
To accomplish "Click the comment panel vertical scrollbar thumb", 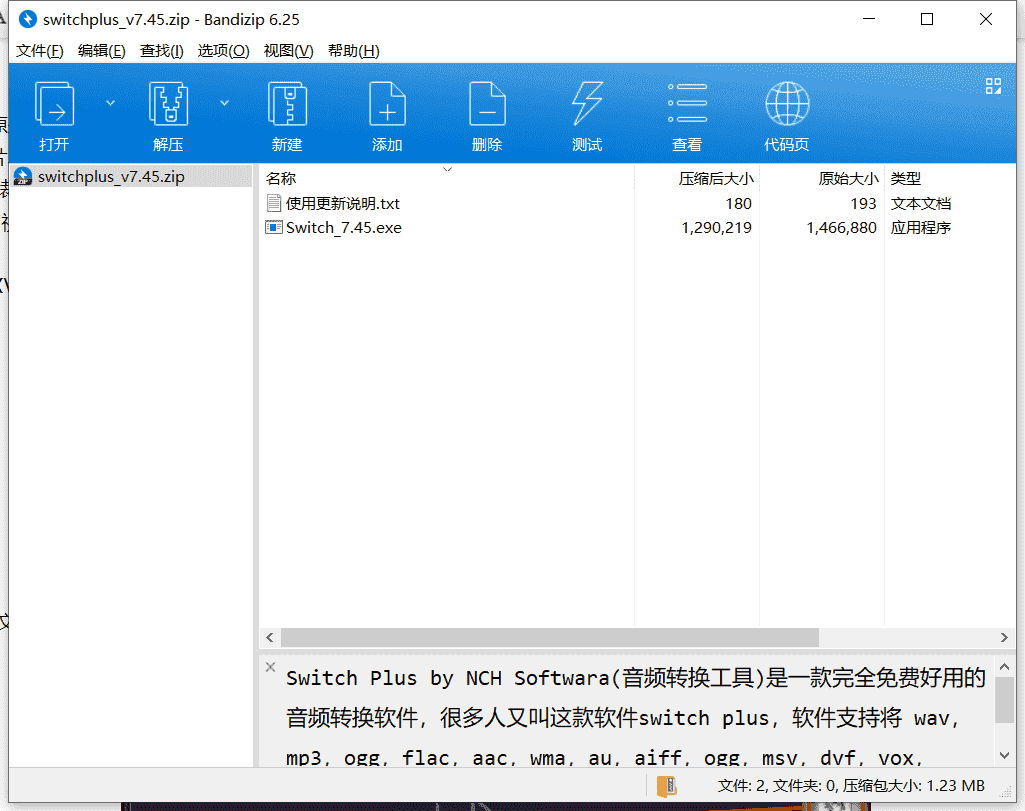I will pos(1005,700).
